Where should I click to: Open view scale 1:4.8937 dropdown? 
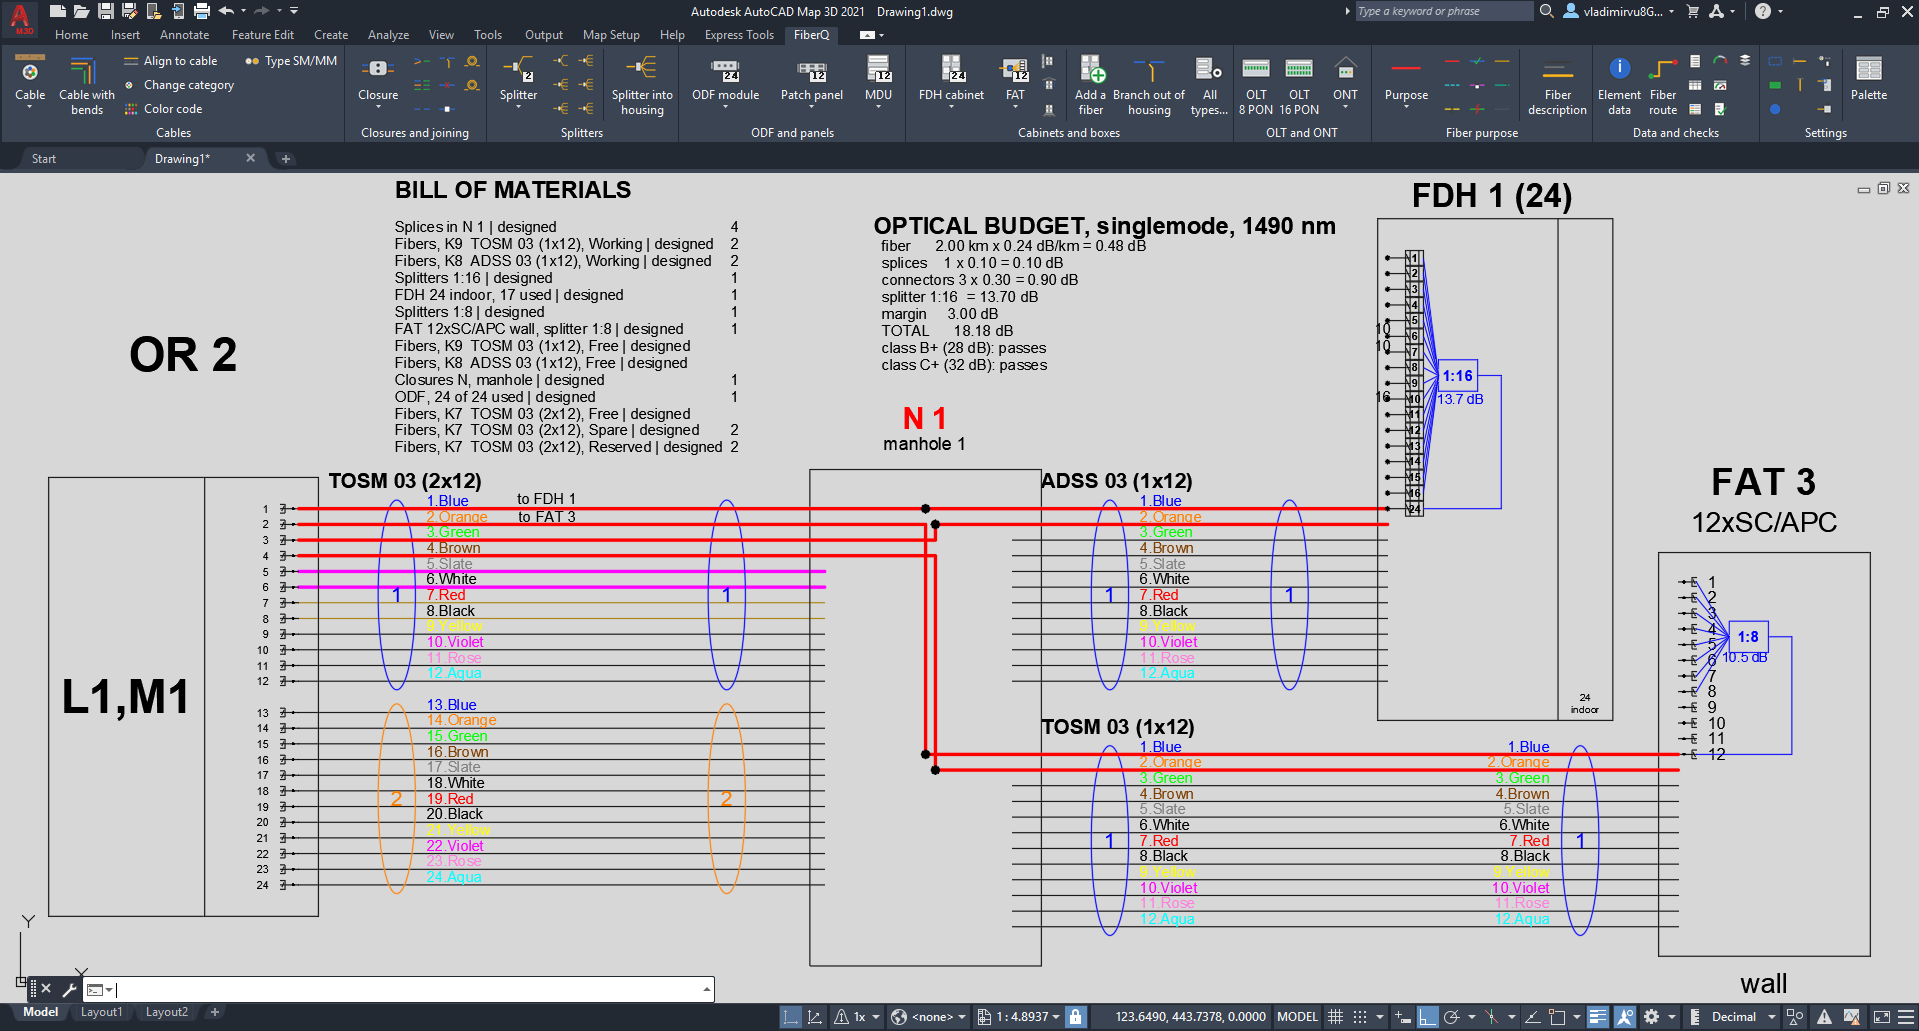(1018, 1017)
